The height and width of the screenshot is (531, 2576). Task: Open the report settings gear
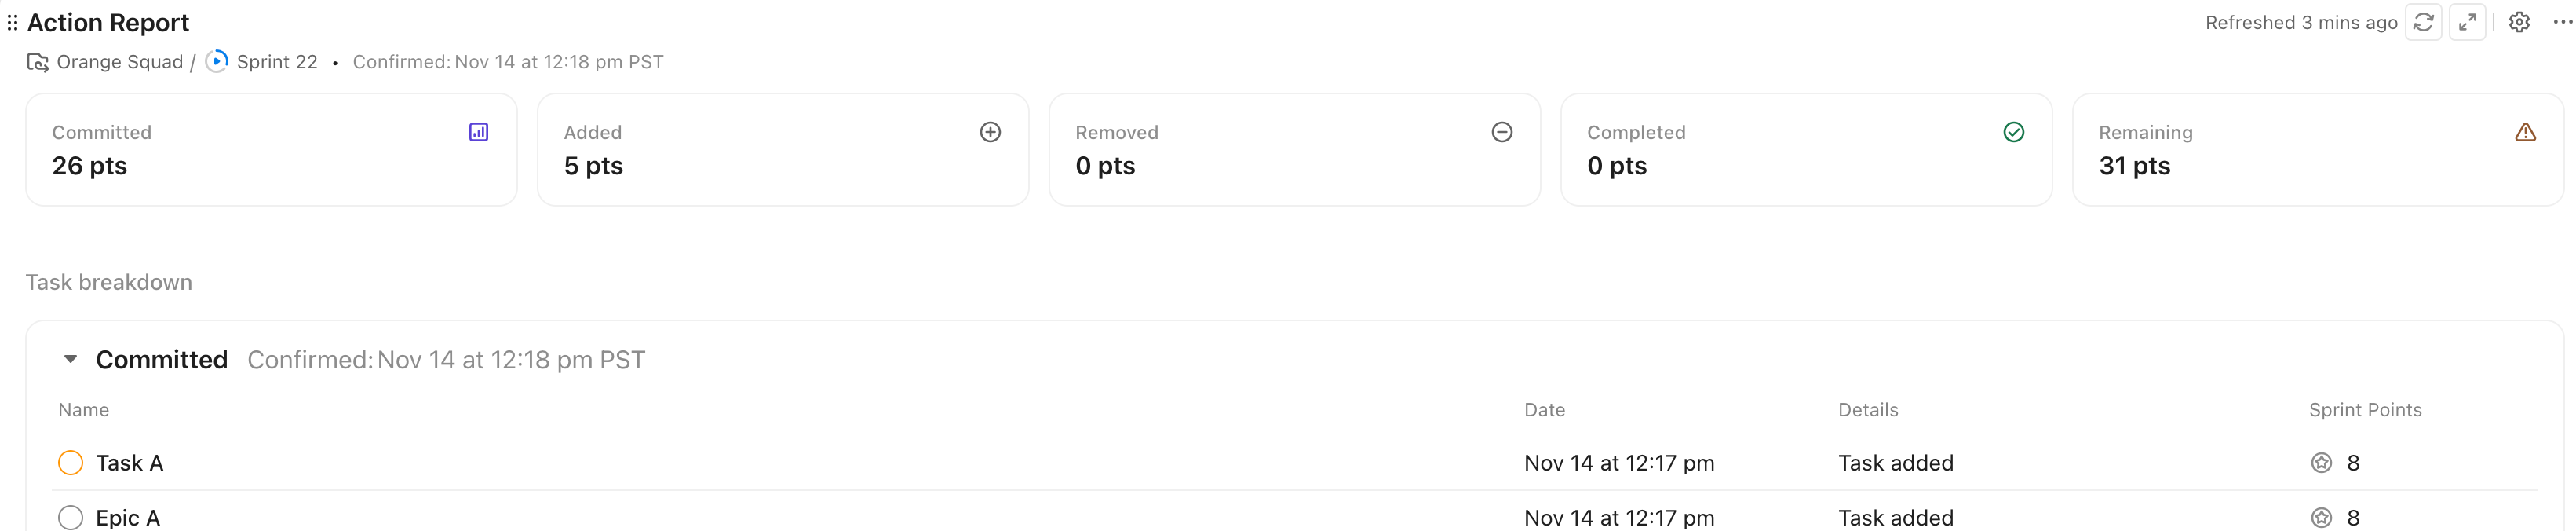tap(2519, 22)
